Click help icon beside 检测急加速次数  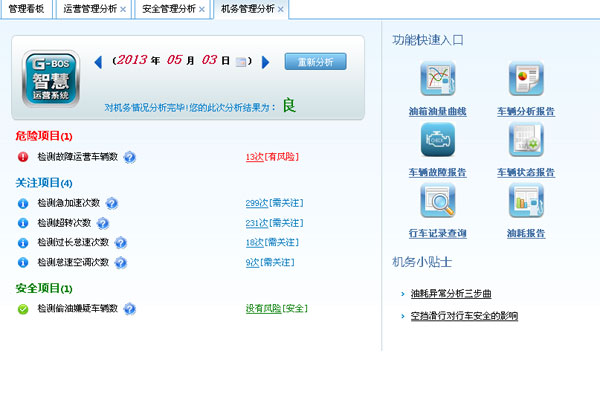(112, 203)
